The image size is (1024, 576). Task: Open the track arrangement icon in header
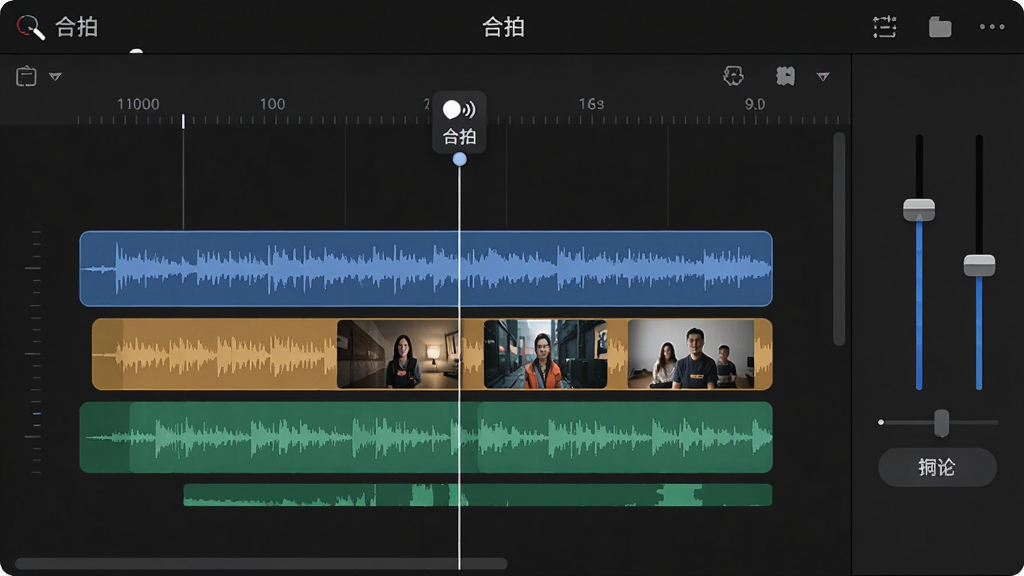click(884, 27)
